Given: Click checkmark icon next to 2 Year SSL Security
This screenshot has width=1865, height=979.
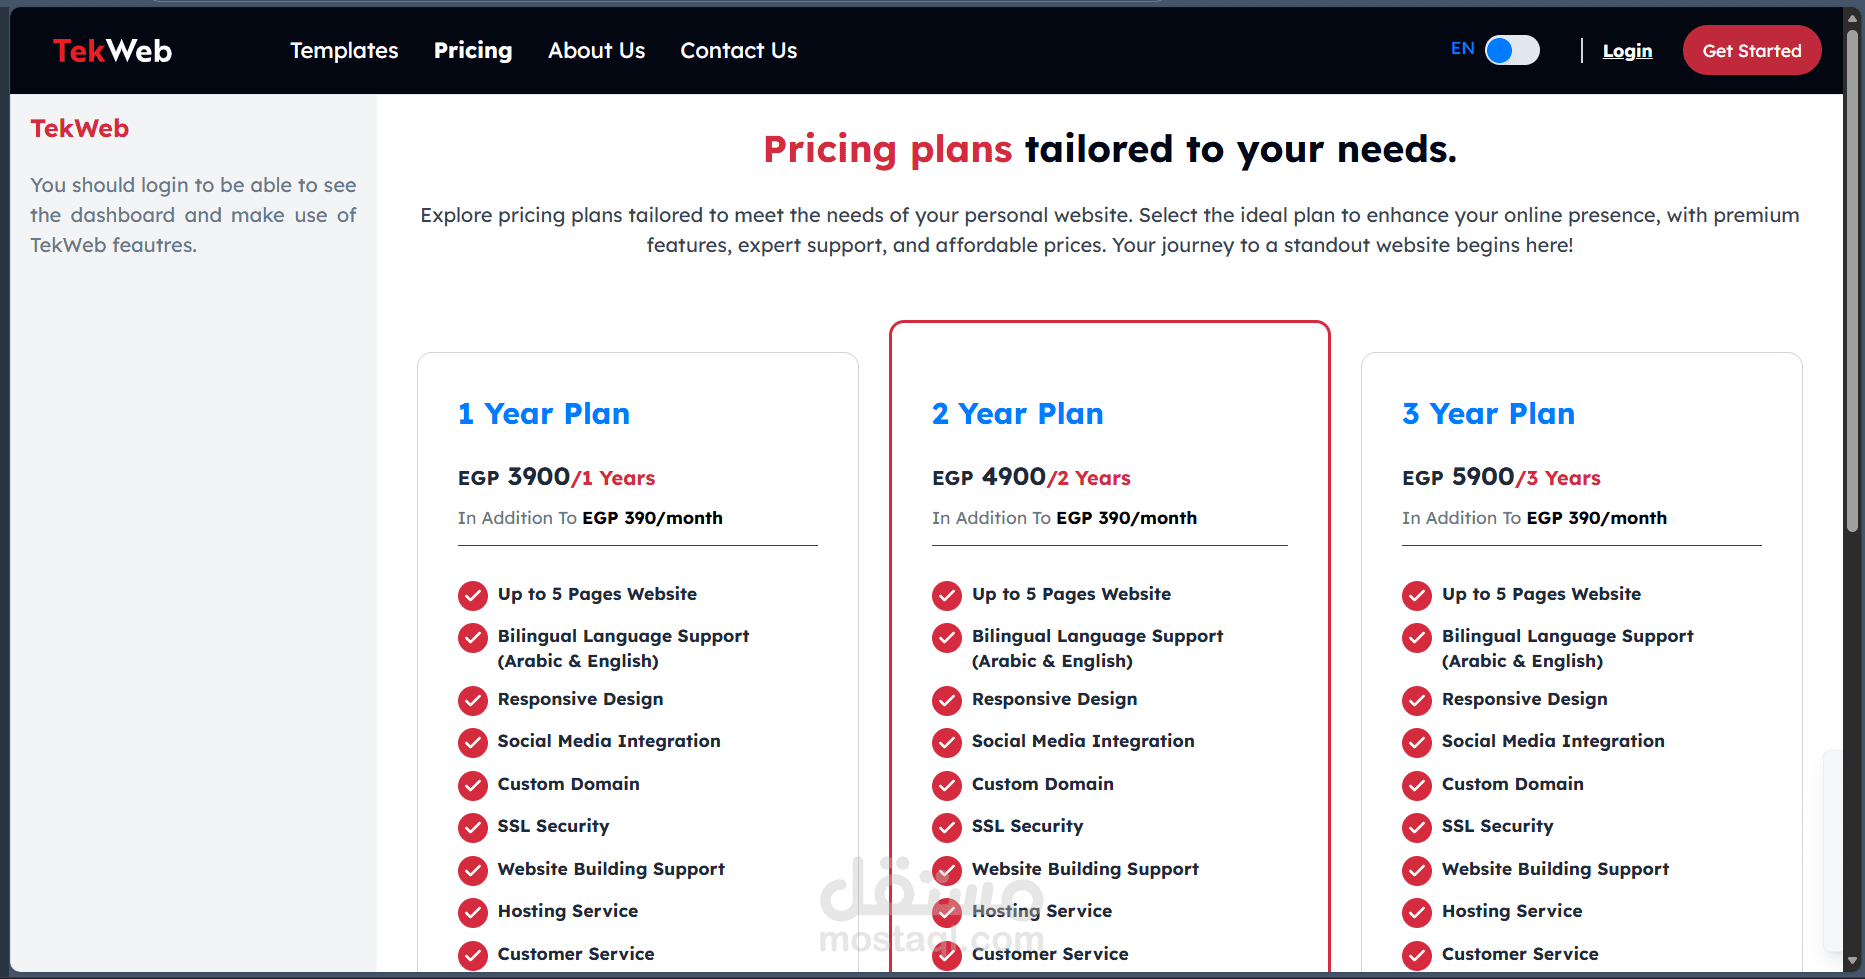Looking at the screenshot, I should 947,827.
